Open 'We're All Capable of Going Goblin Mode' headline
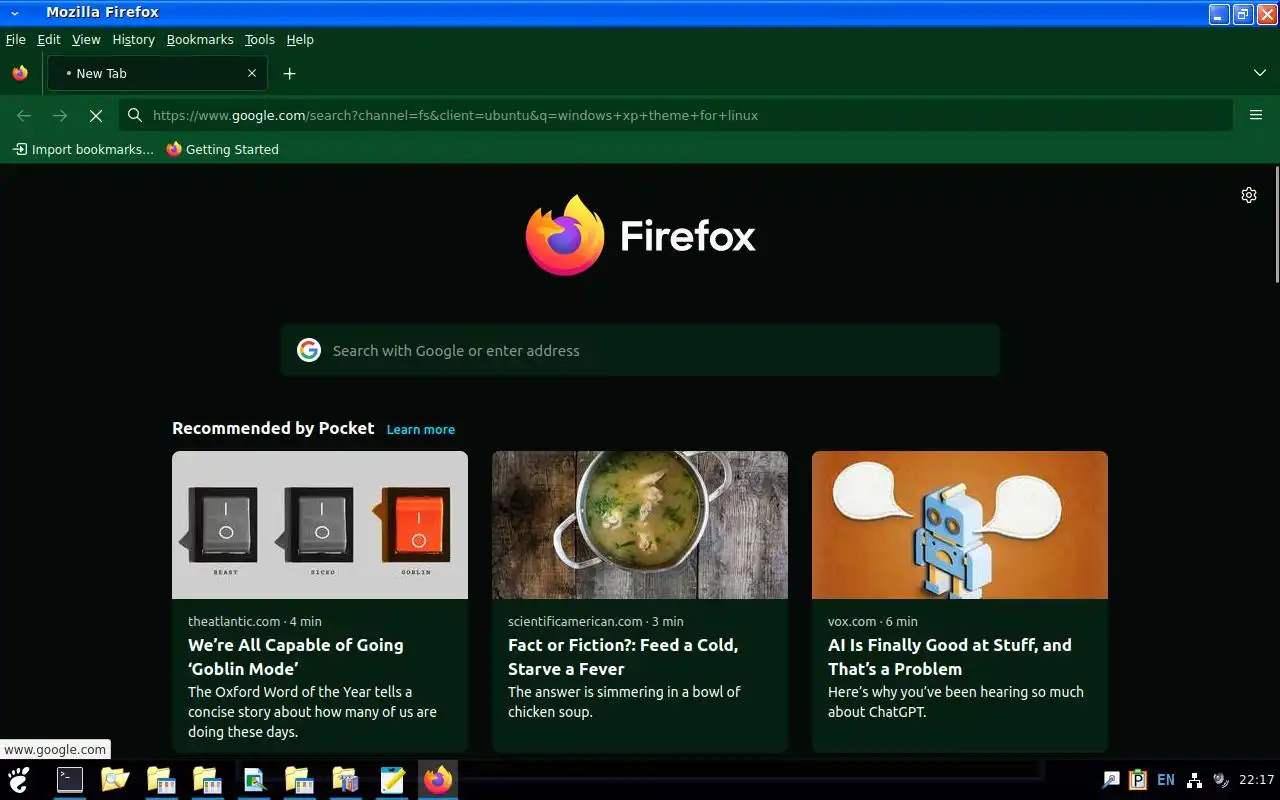This screenshot has height=800, width=1280. [x=296, y=657]
